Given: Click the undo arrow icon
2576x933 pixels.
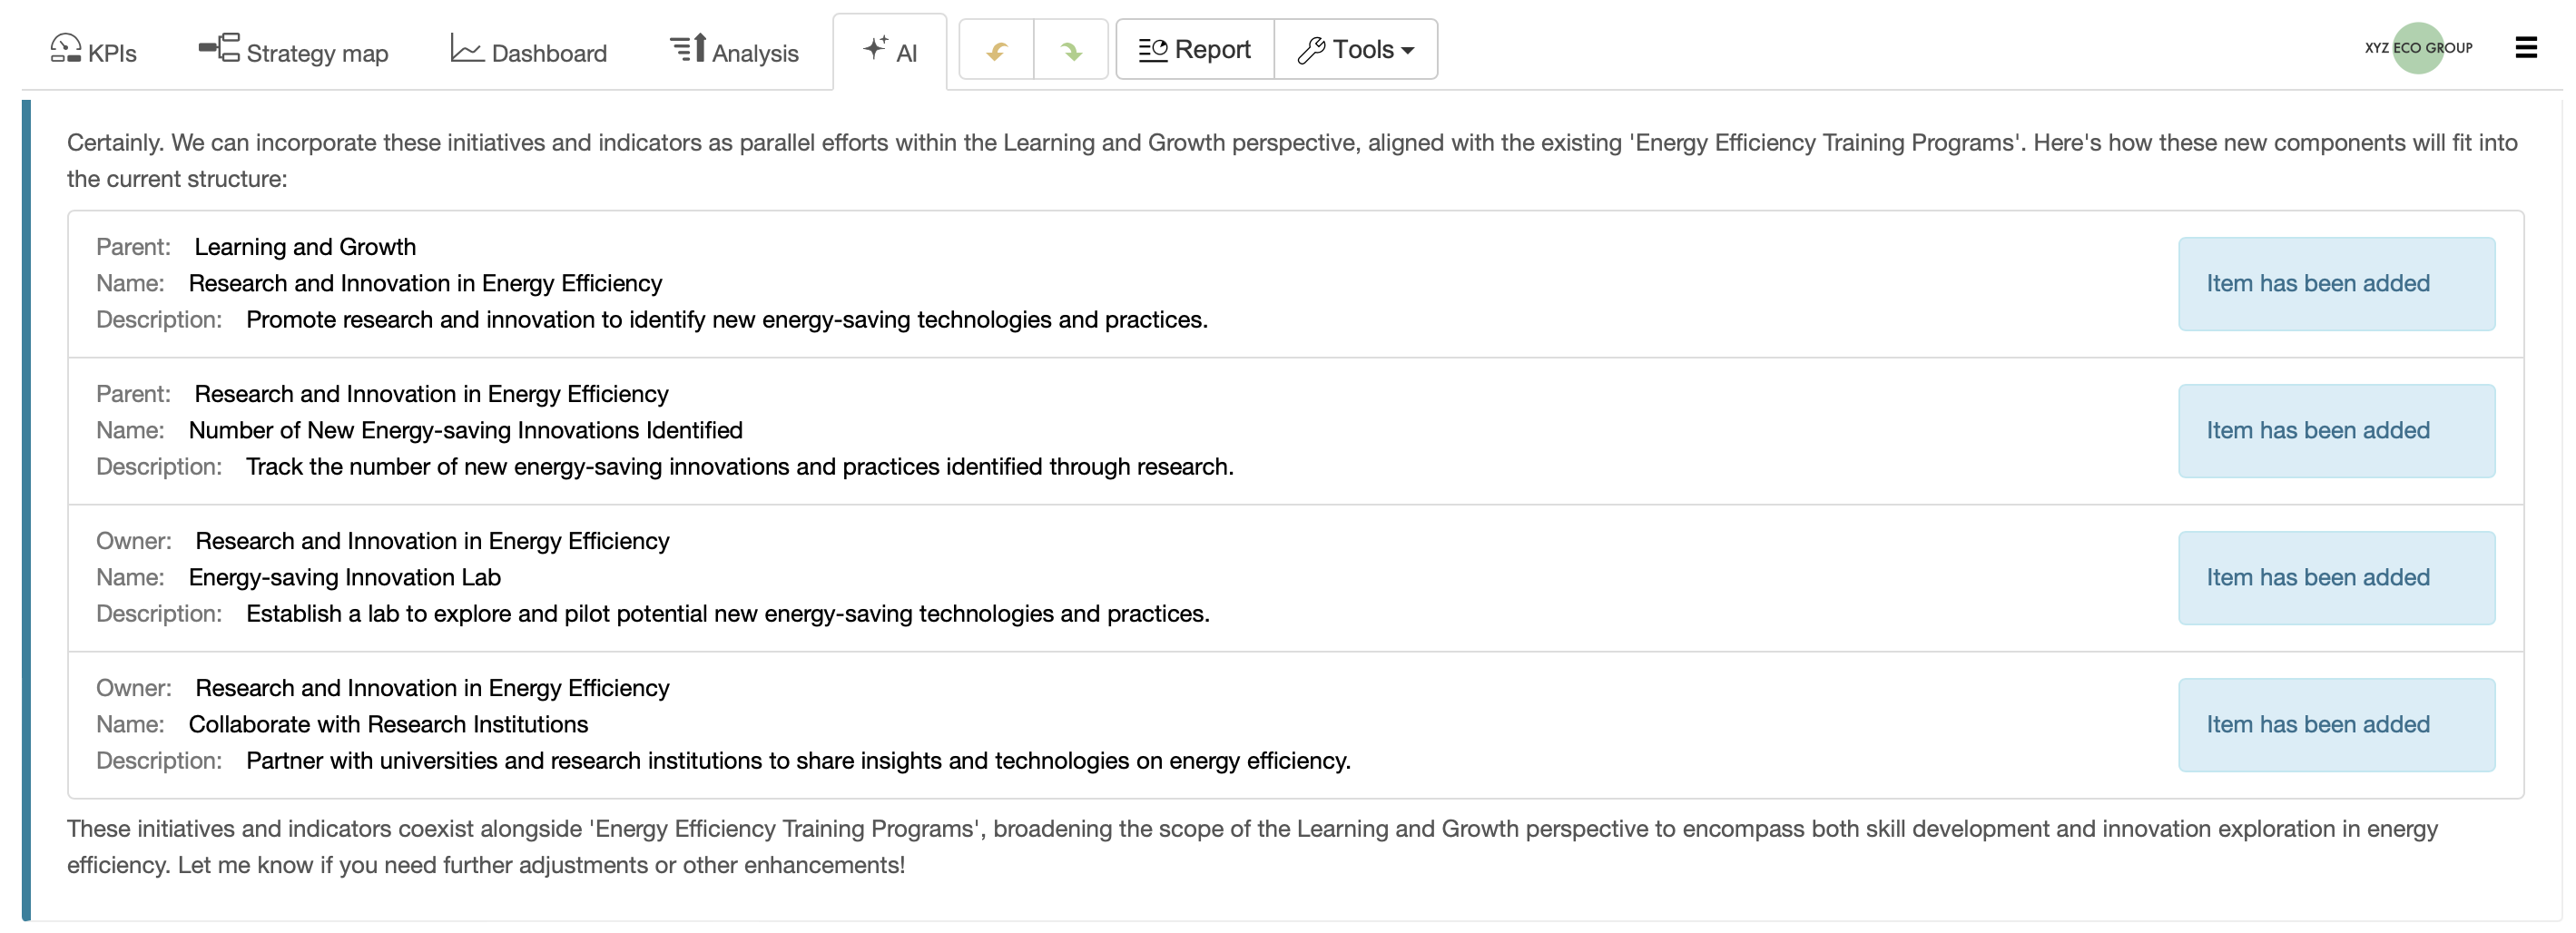Looking at the screenshot, I should (996, 49).
